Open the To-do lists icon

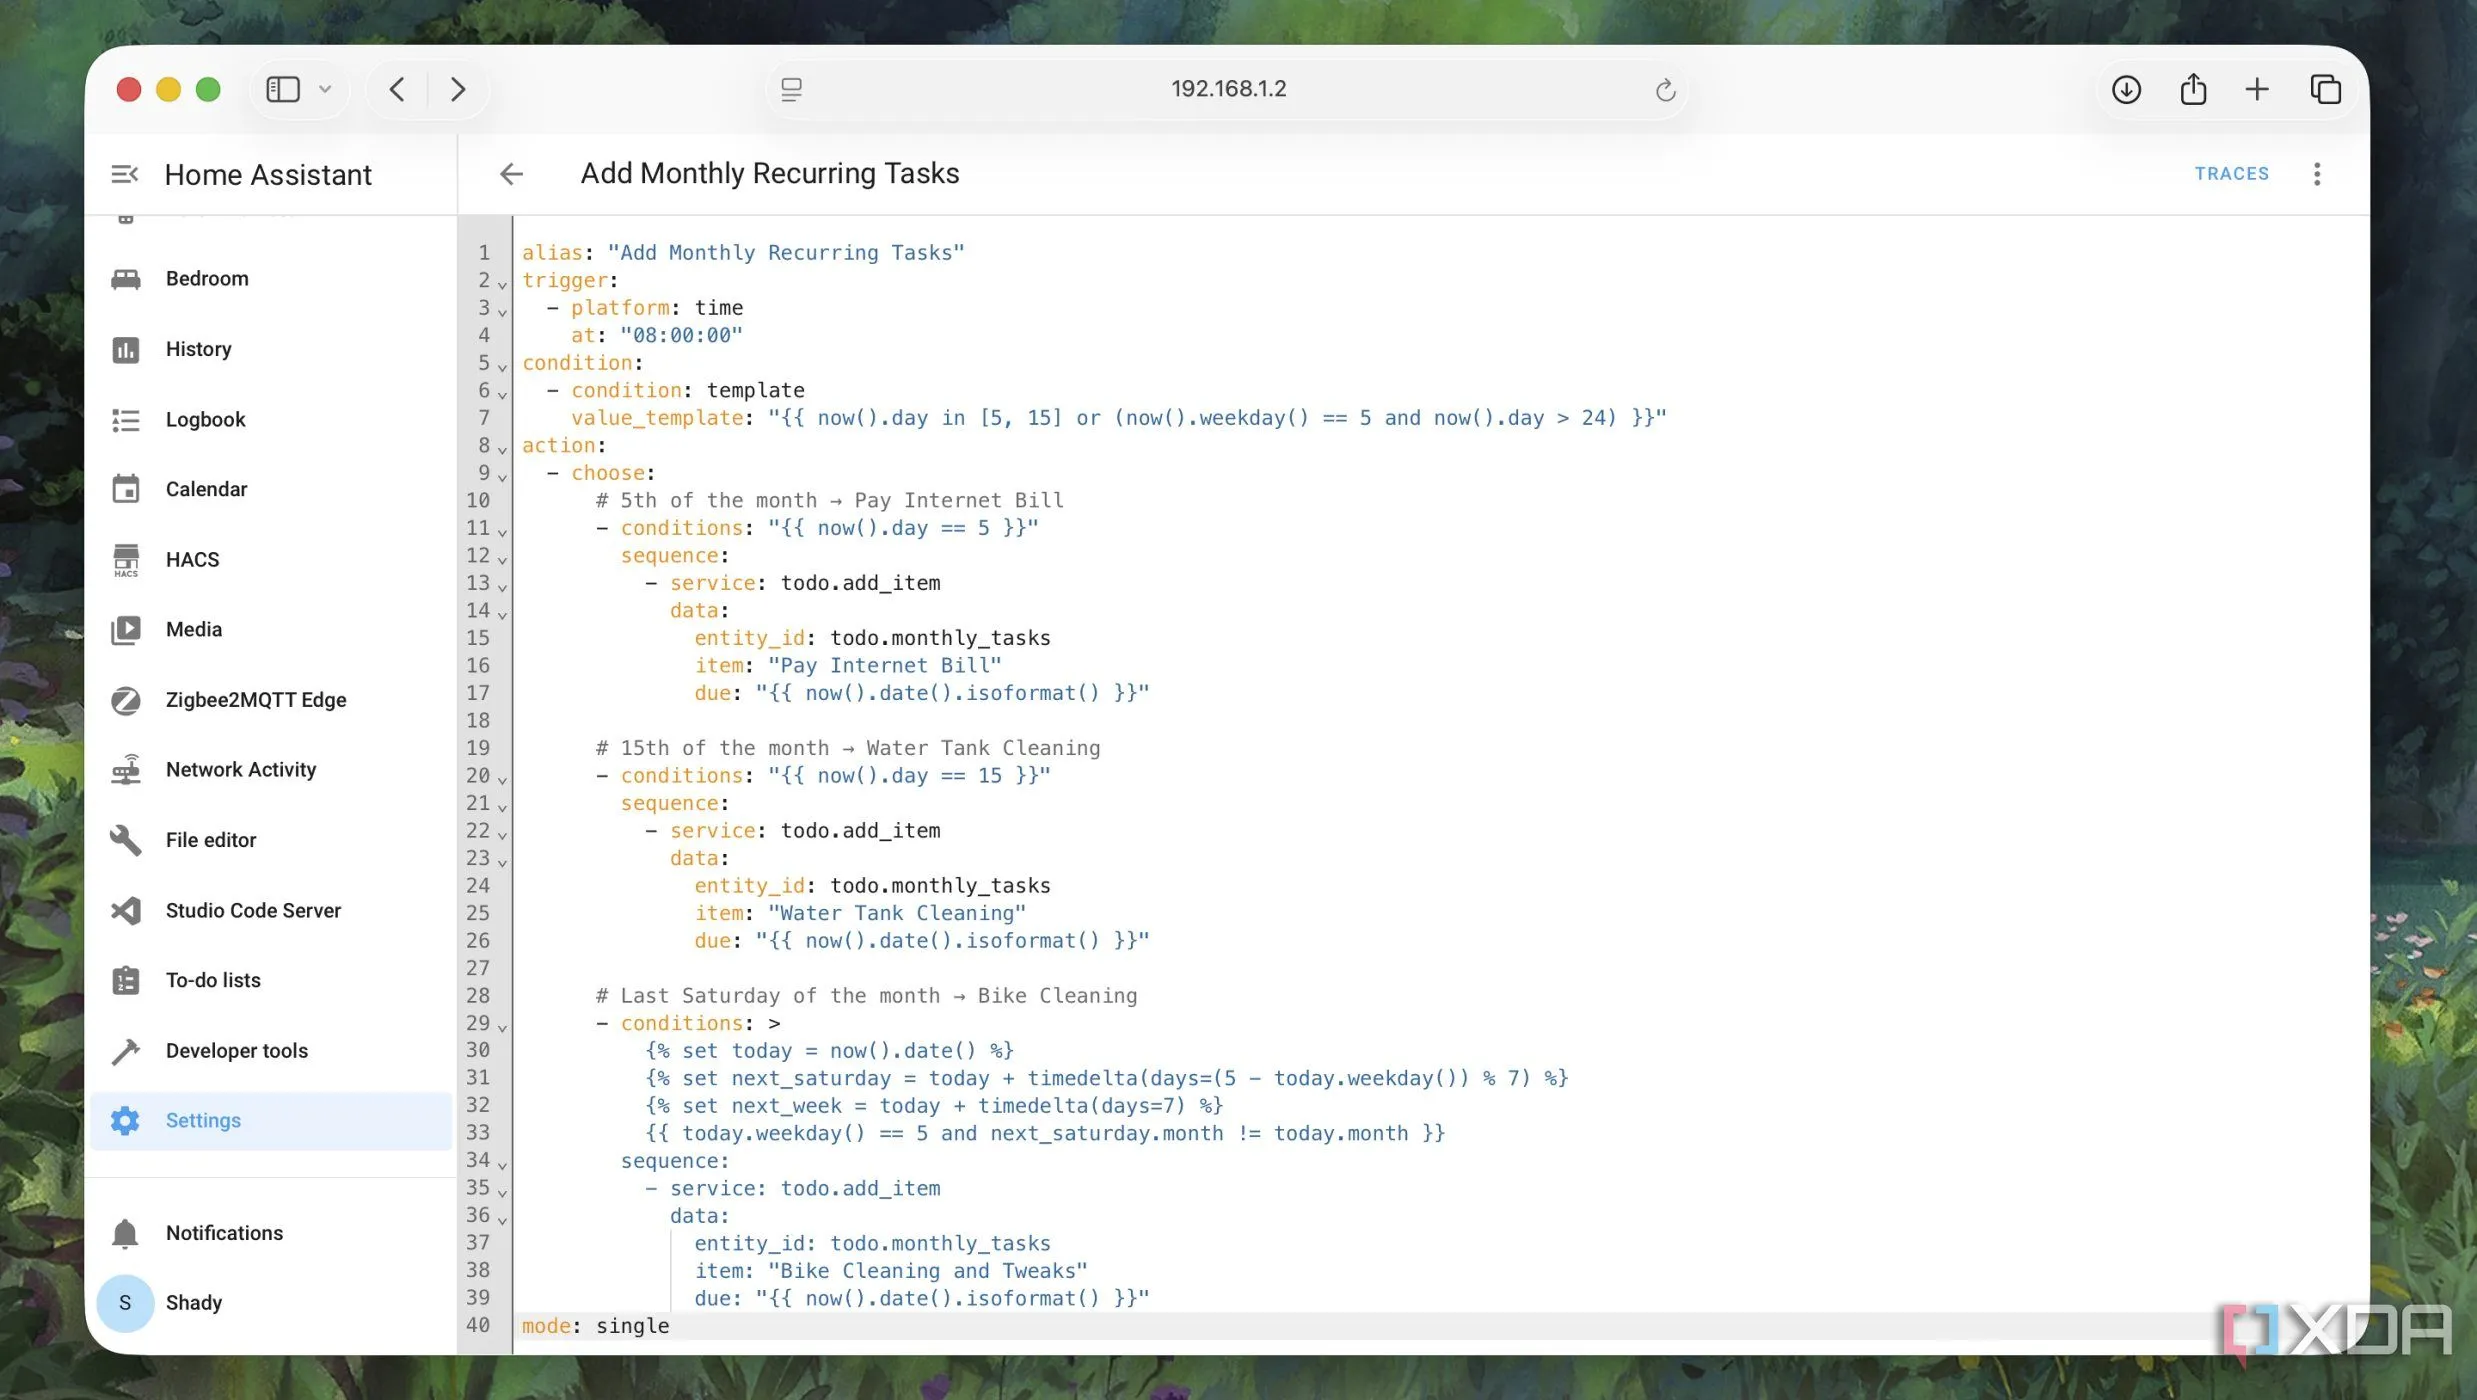click(126, 980)
